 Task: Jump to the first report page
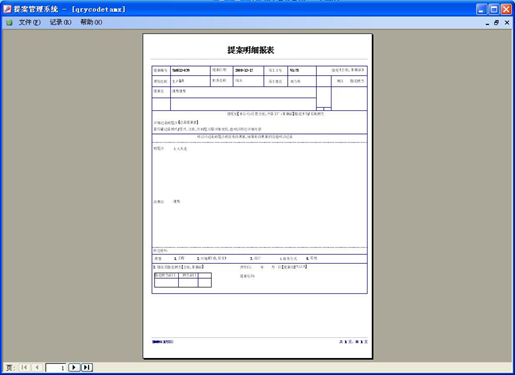[x=24, y=367]
